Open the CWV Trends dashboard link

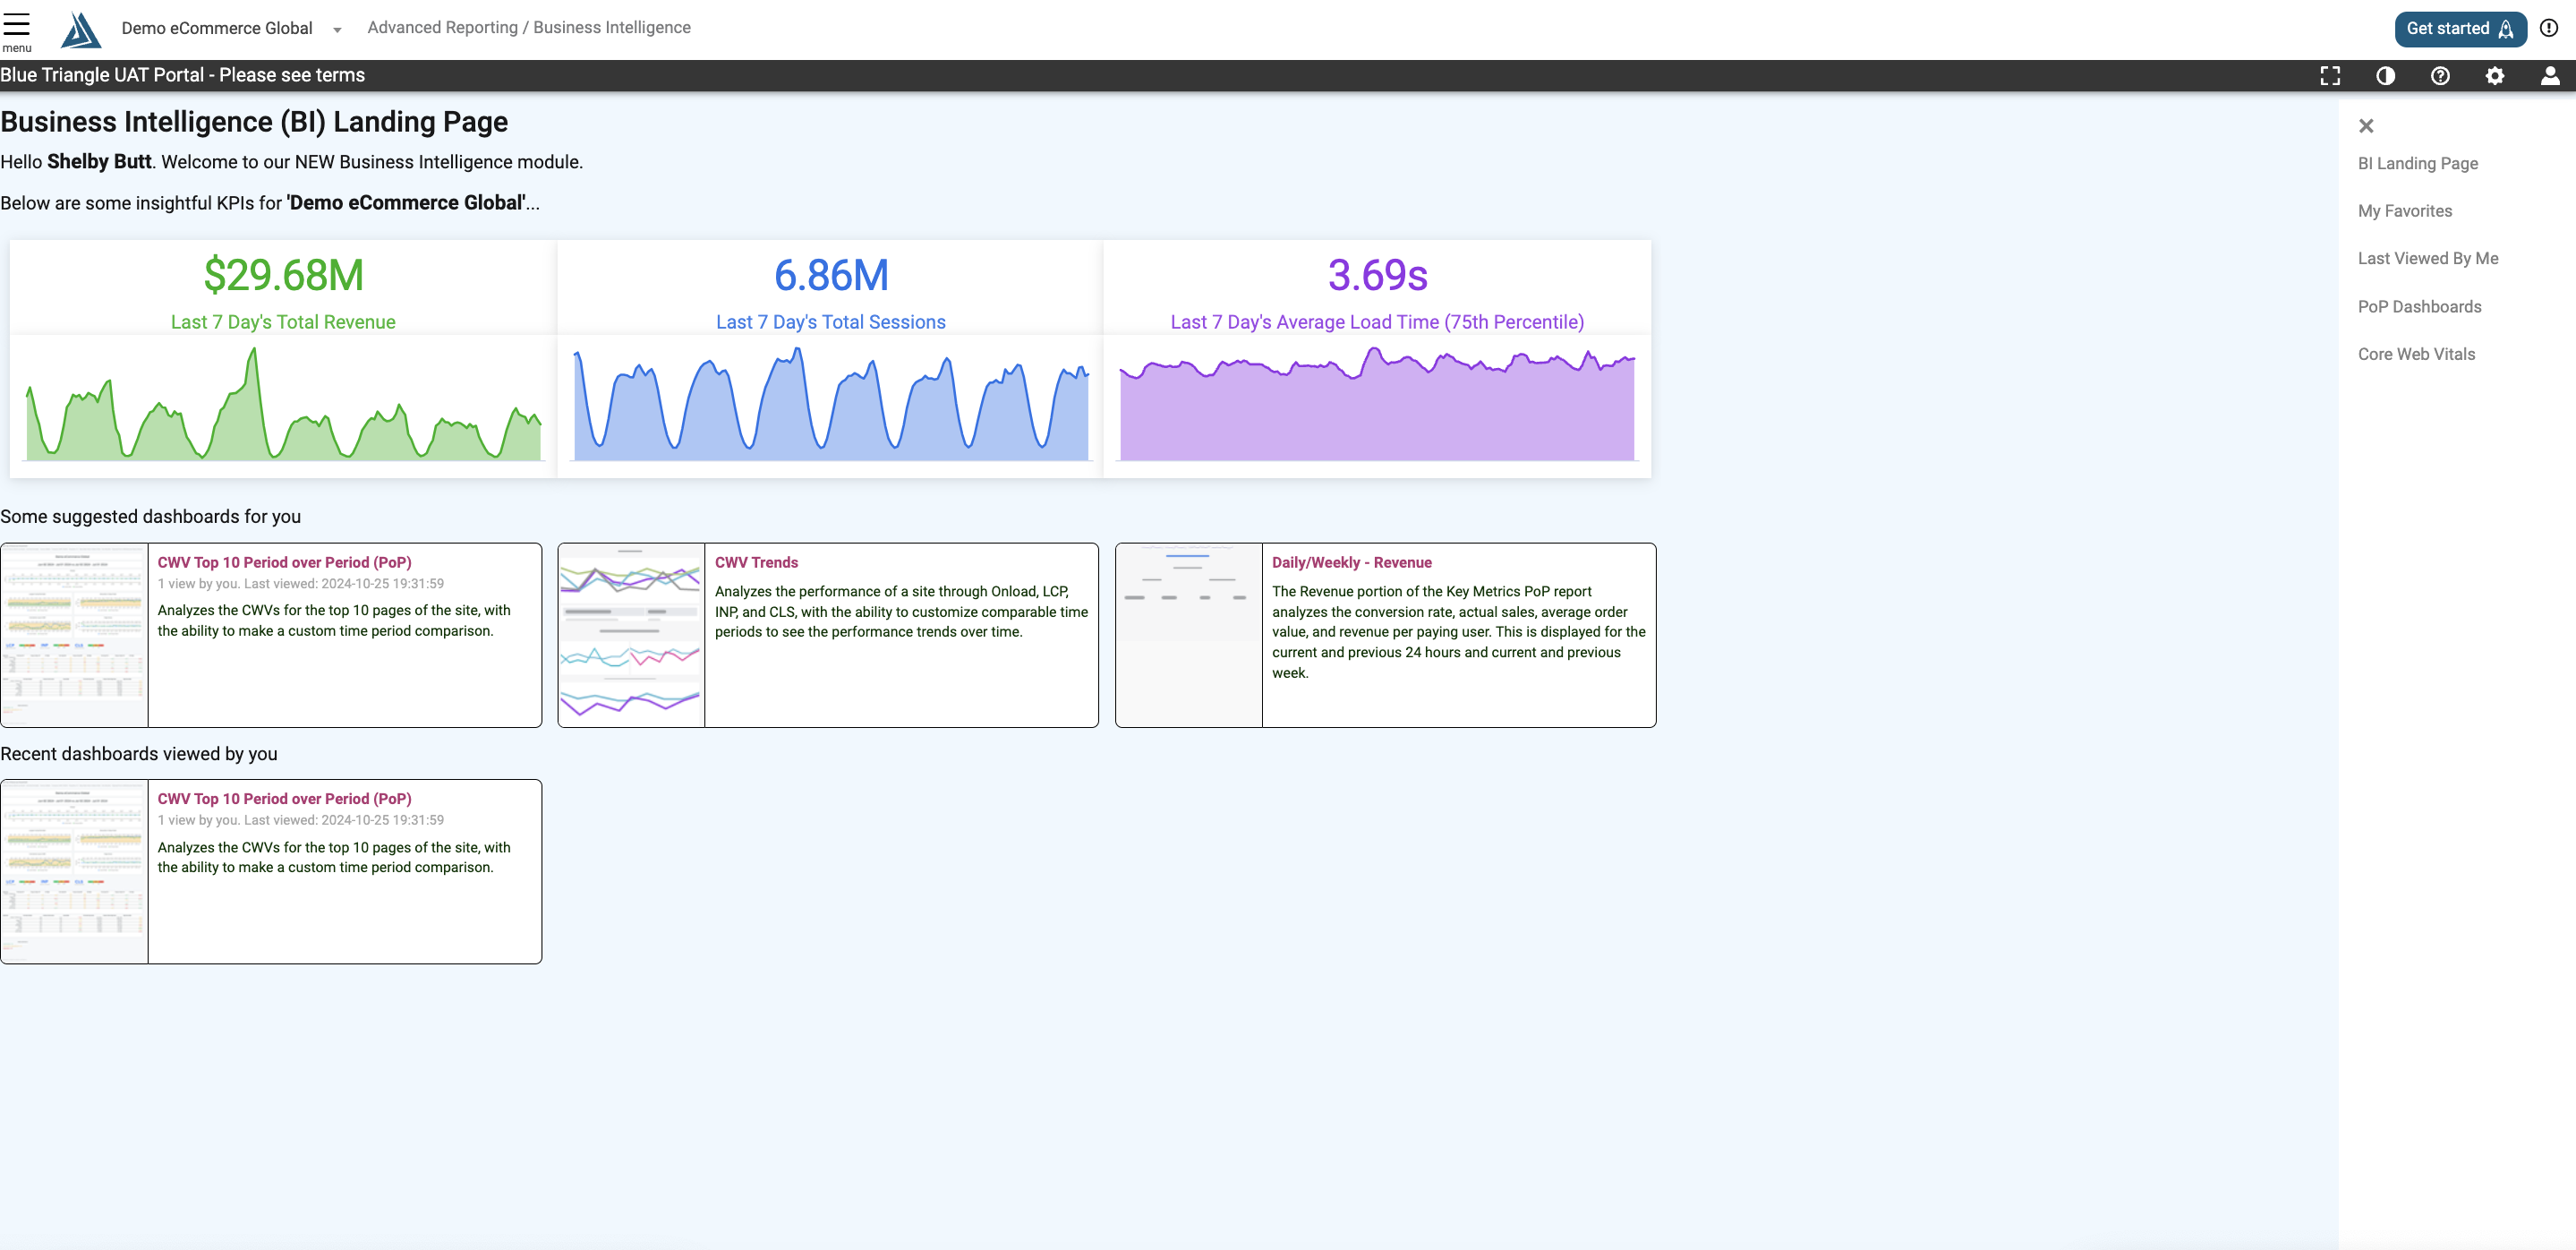click(x=756, y=563)
